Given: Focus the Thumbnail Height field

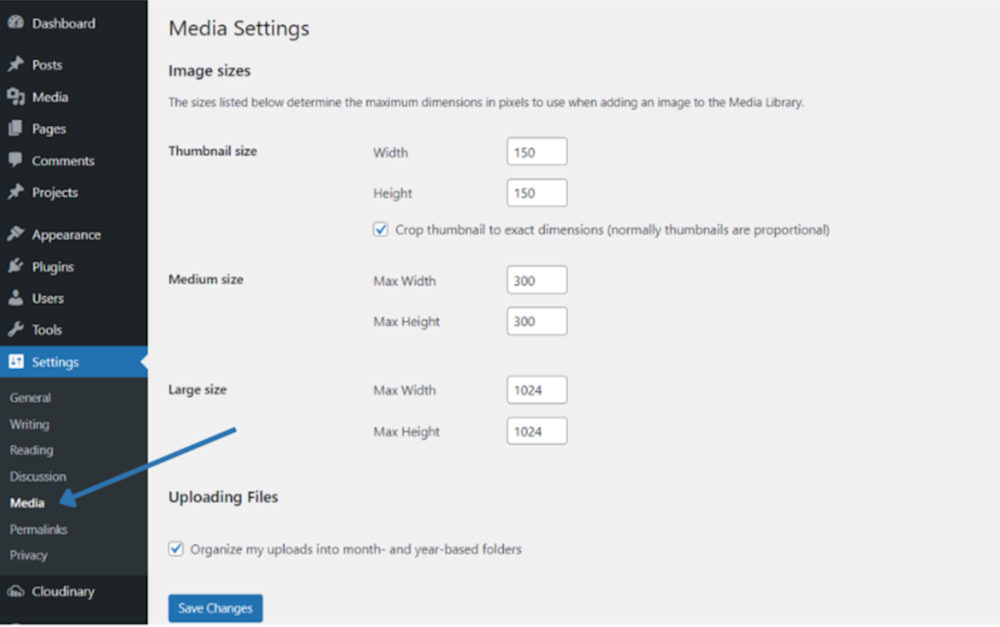Looking at the screenshot, I should click(x=537, y=193).
